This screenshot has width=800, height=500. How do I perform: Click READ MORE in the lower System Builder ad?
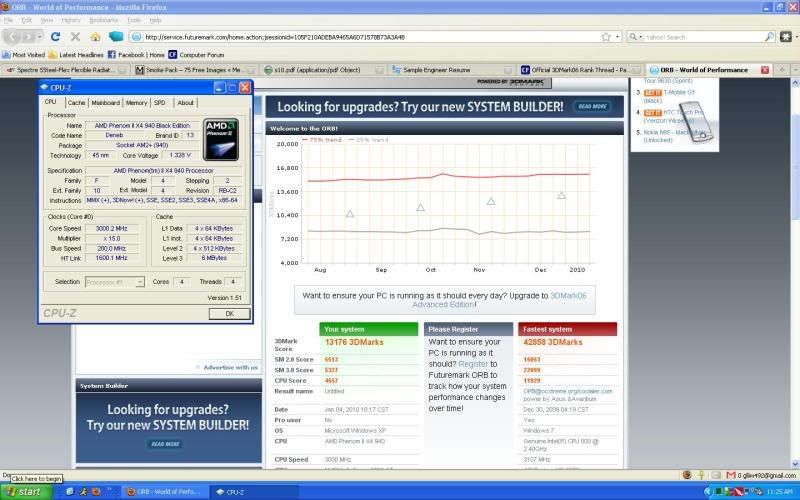pyautogui.click(x=165, y=444)
